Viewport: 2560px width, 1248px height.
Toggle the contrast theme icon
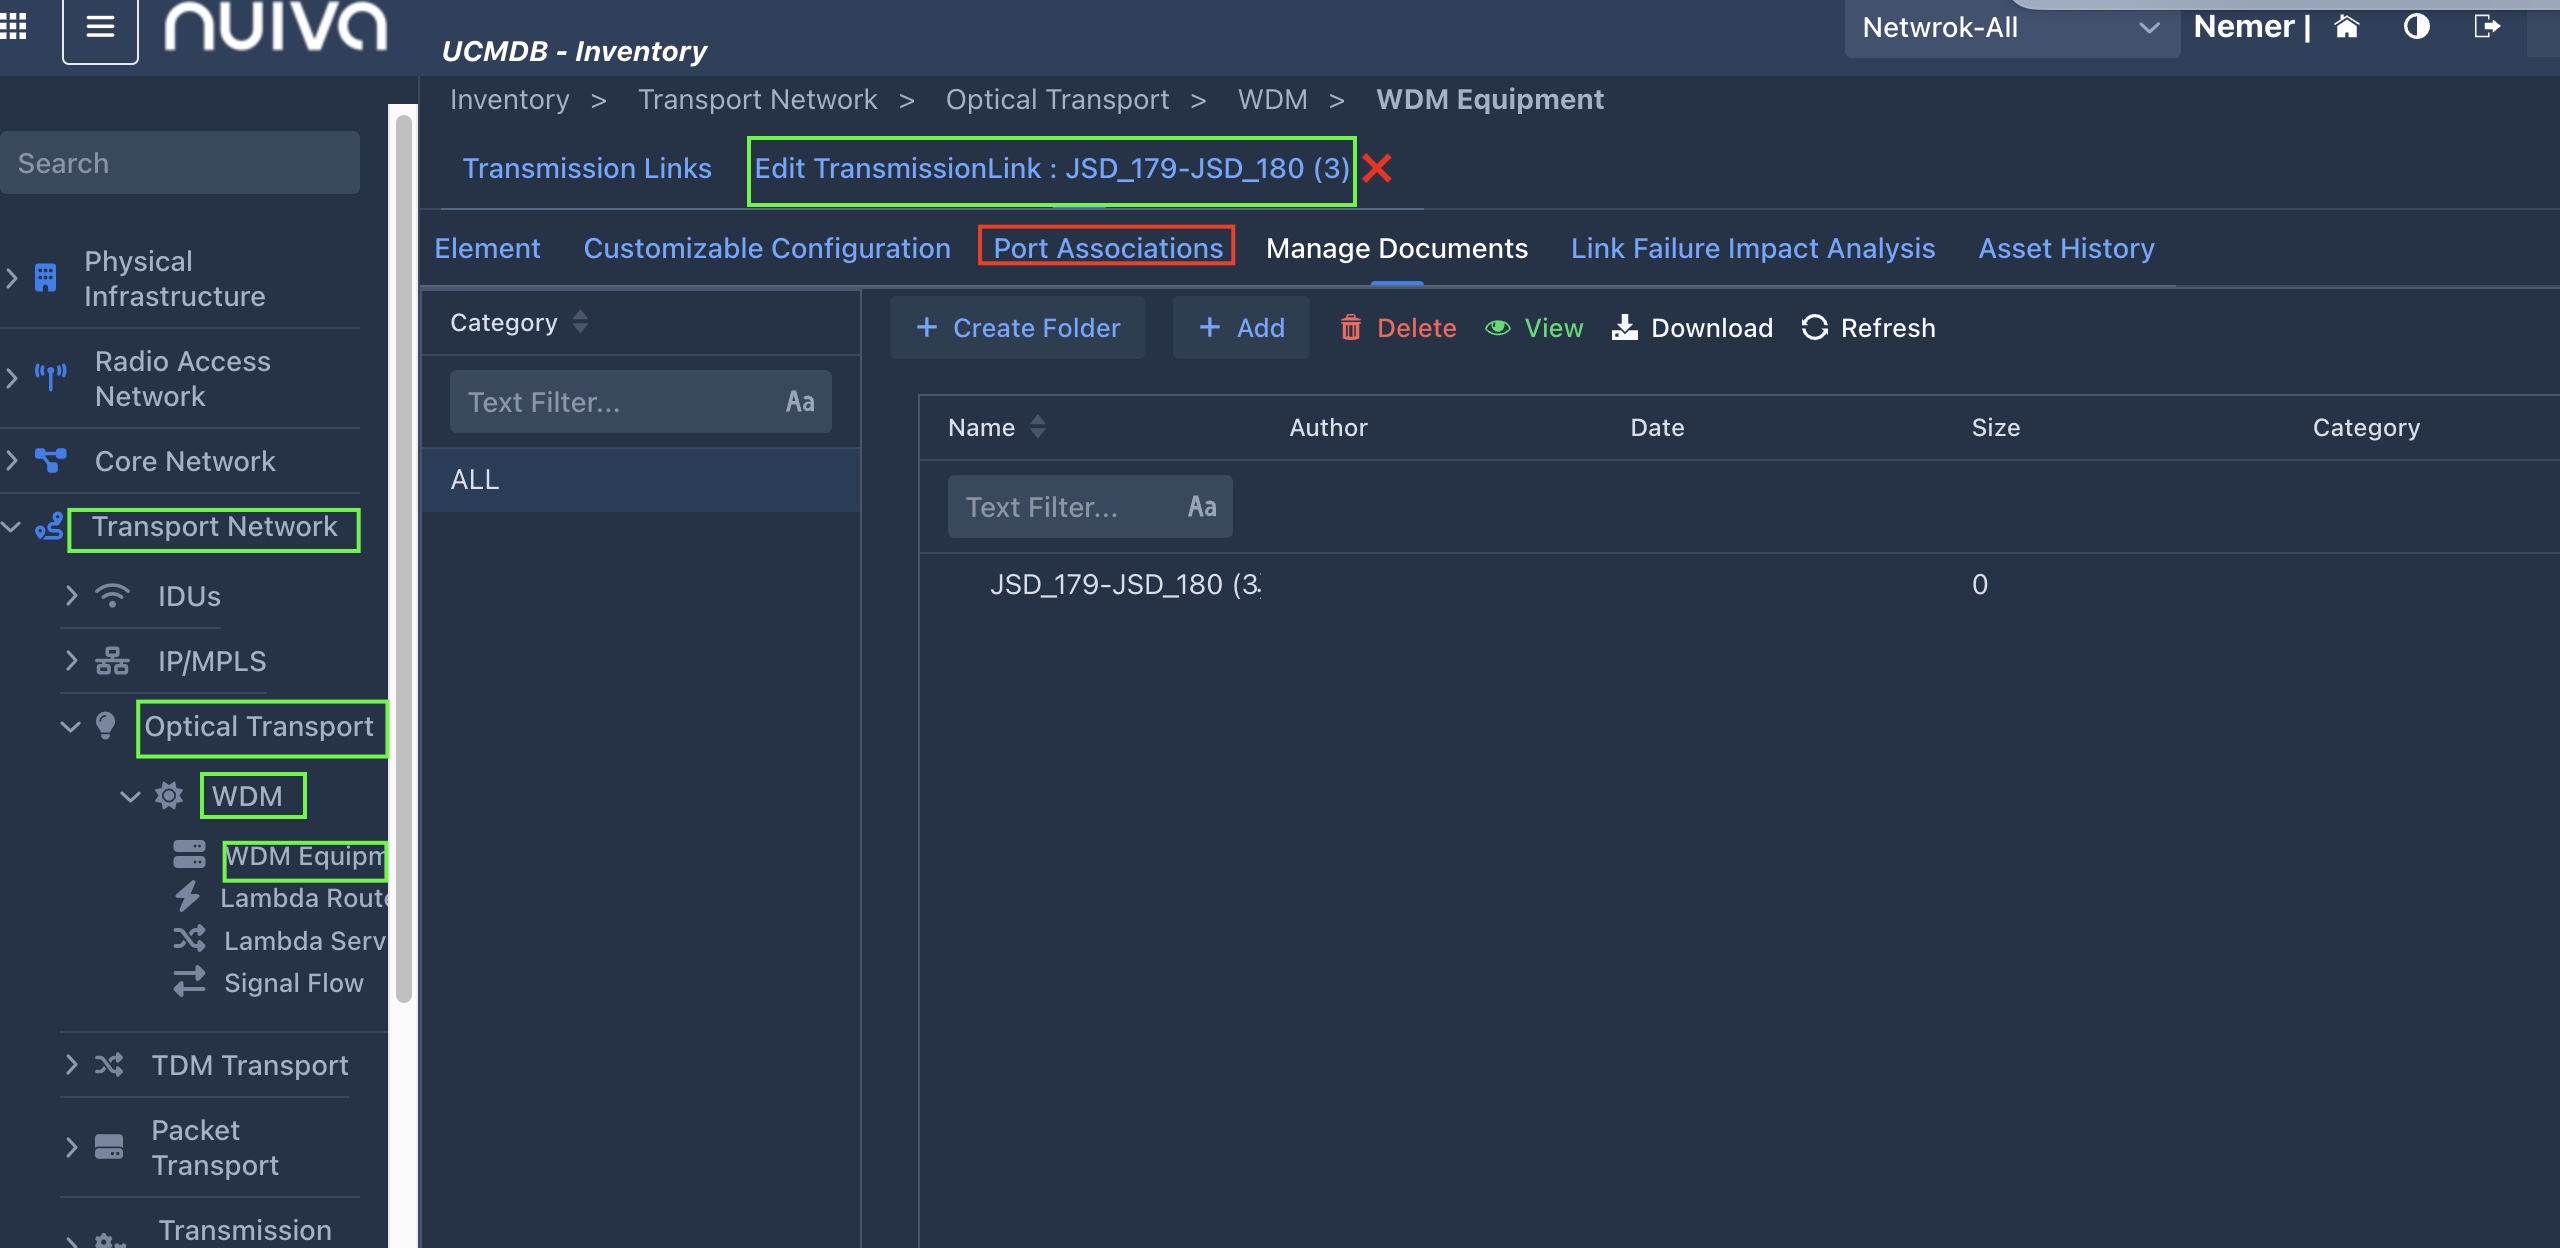pos(2416,27)
